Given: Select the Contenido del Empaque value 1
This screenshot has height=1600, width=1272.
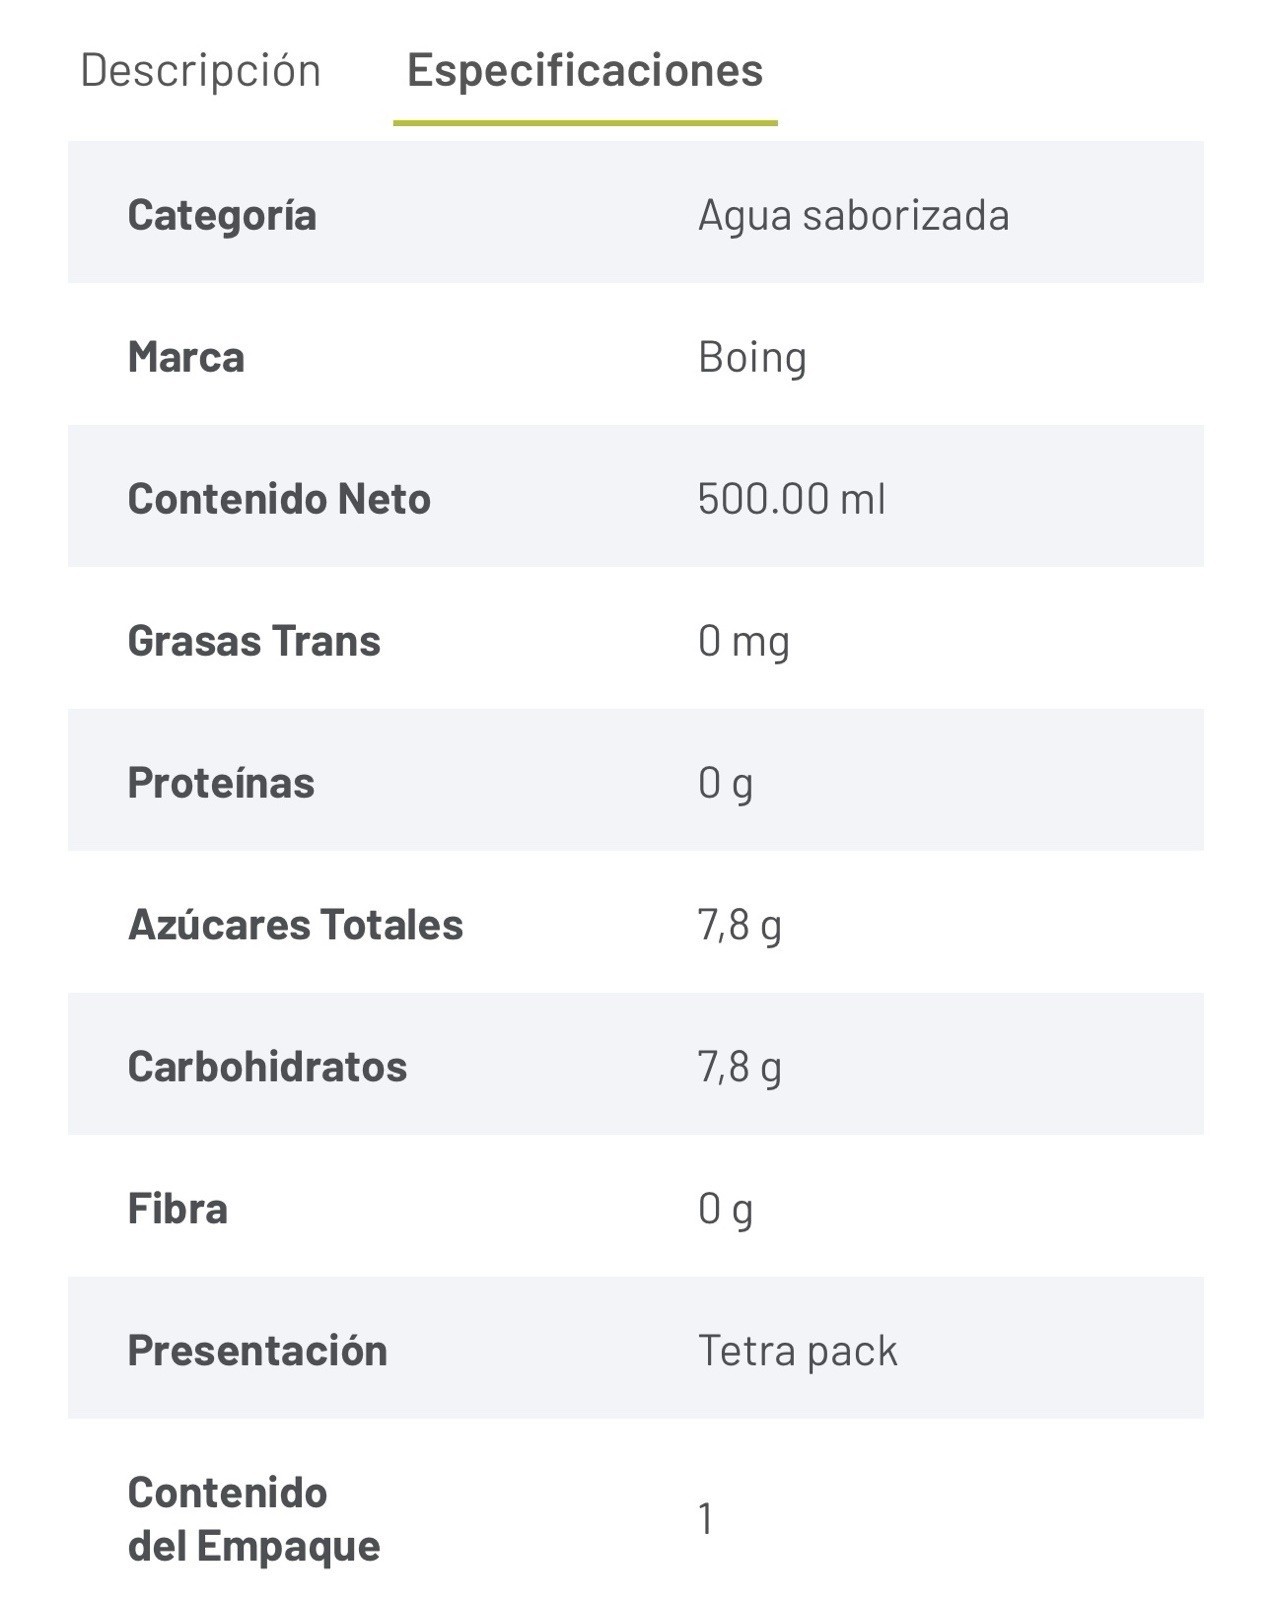Looking at the screenshot, I should click(706, 1519).
